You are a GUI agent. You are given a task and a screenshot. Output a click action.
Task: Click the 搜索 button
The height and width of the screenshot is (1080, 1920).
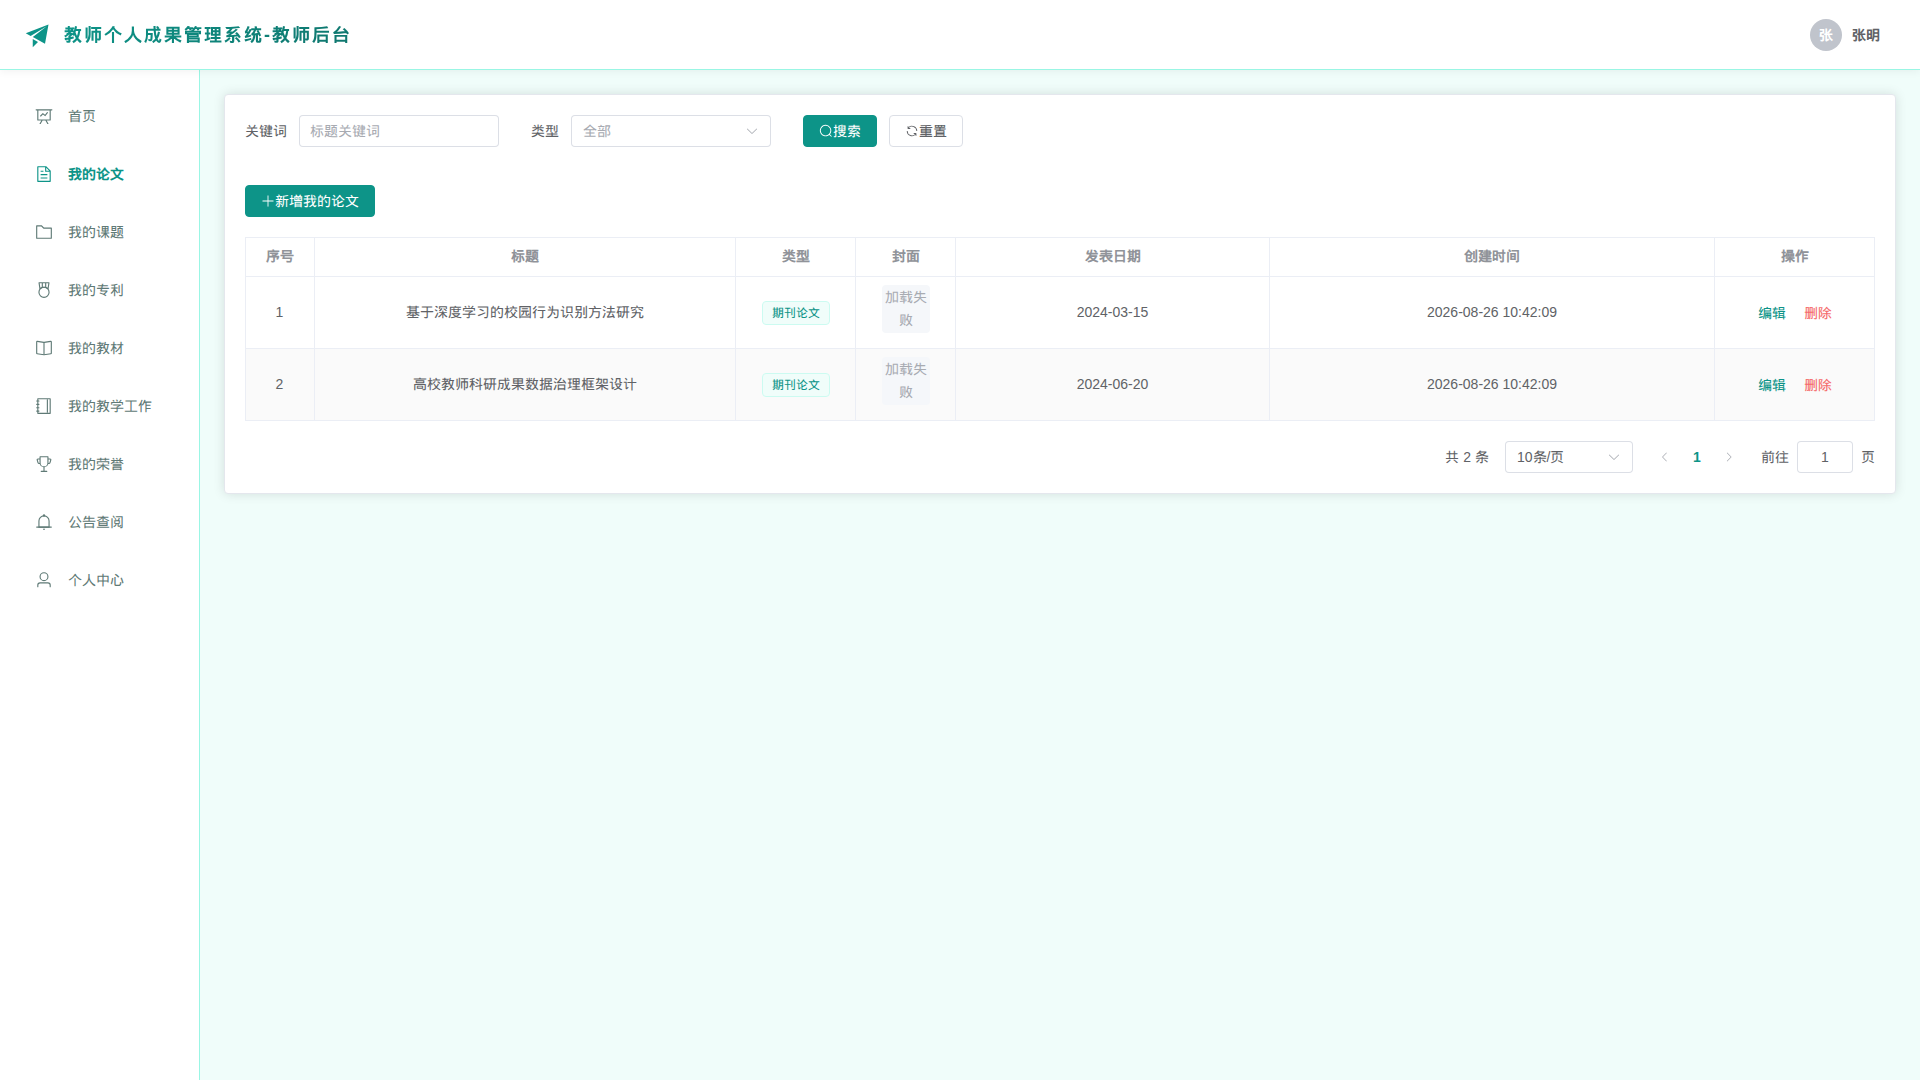840,131
